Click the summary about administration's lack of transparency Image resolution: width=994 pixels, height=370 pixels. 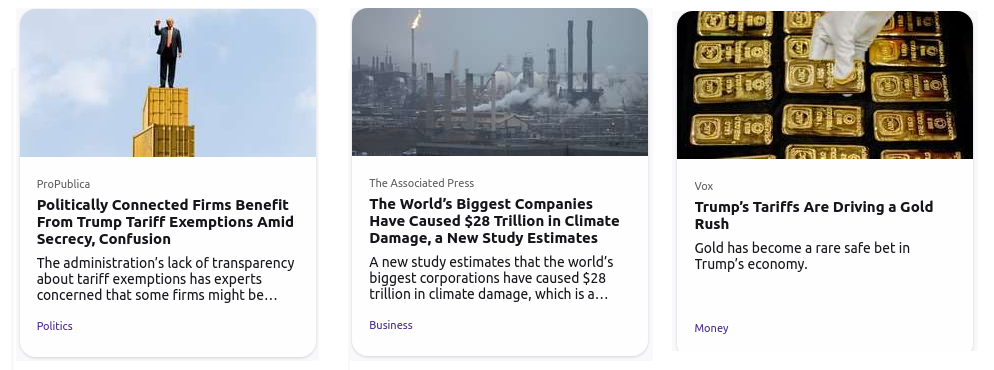[x=165, y=279]
